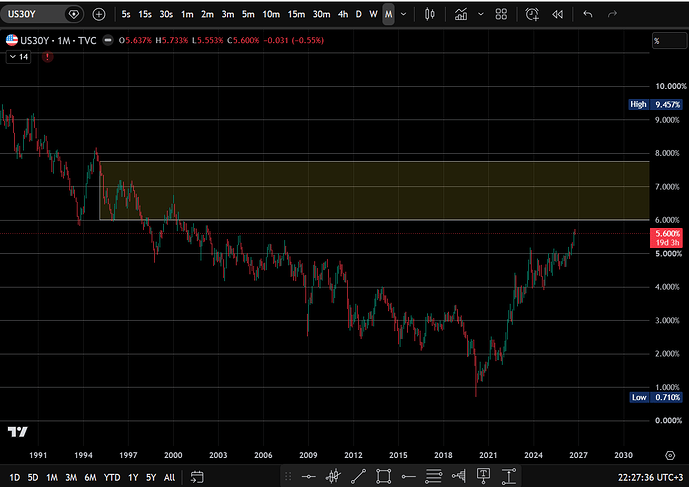
Task: Click the Low 0.710% price label
Action: pyautogui.click(x=656, y=397)
